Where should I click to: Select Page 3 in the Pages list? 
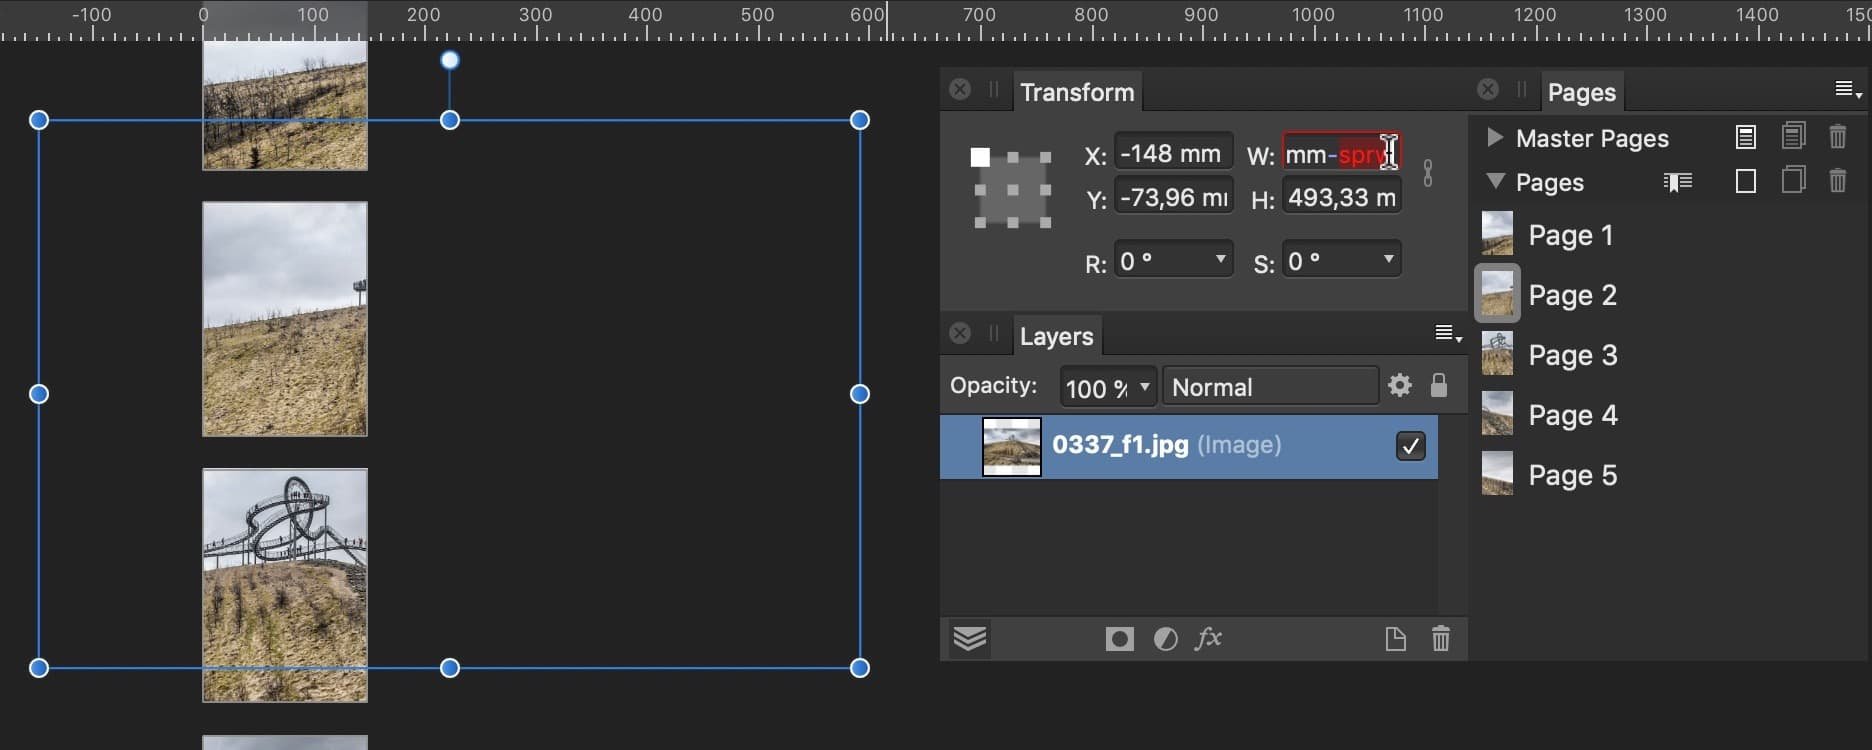point(1572,355)
